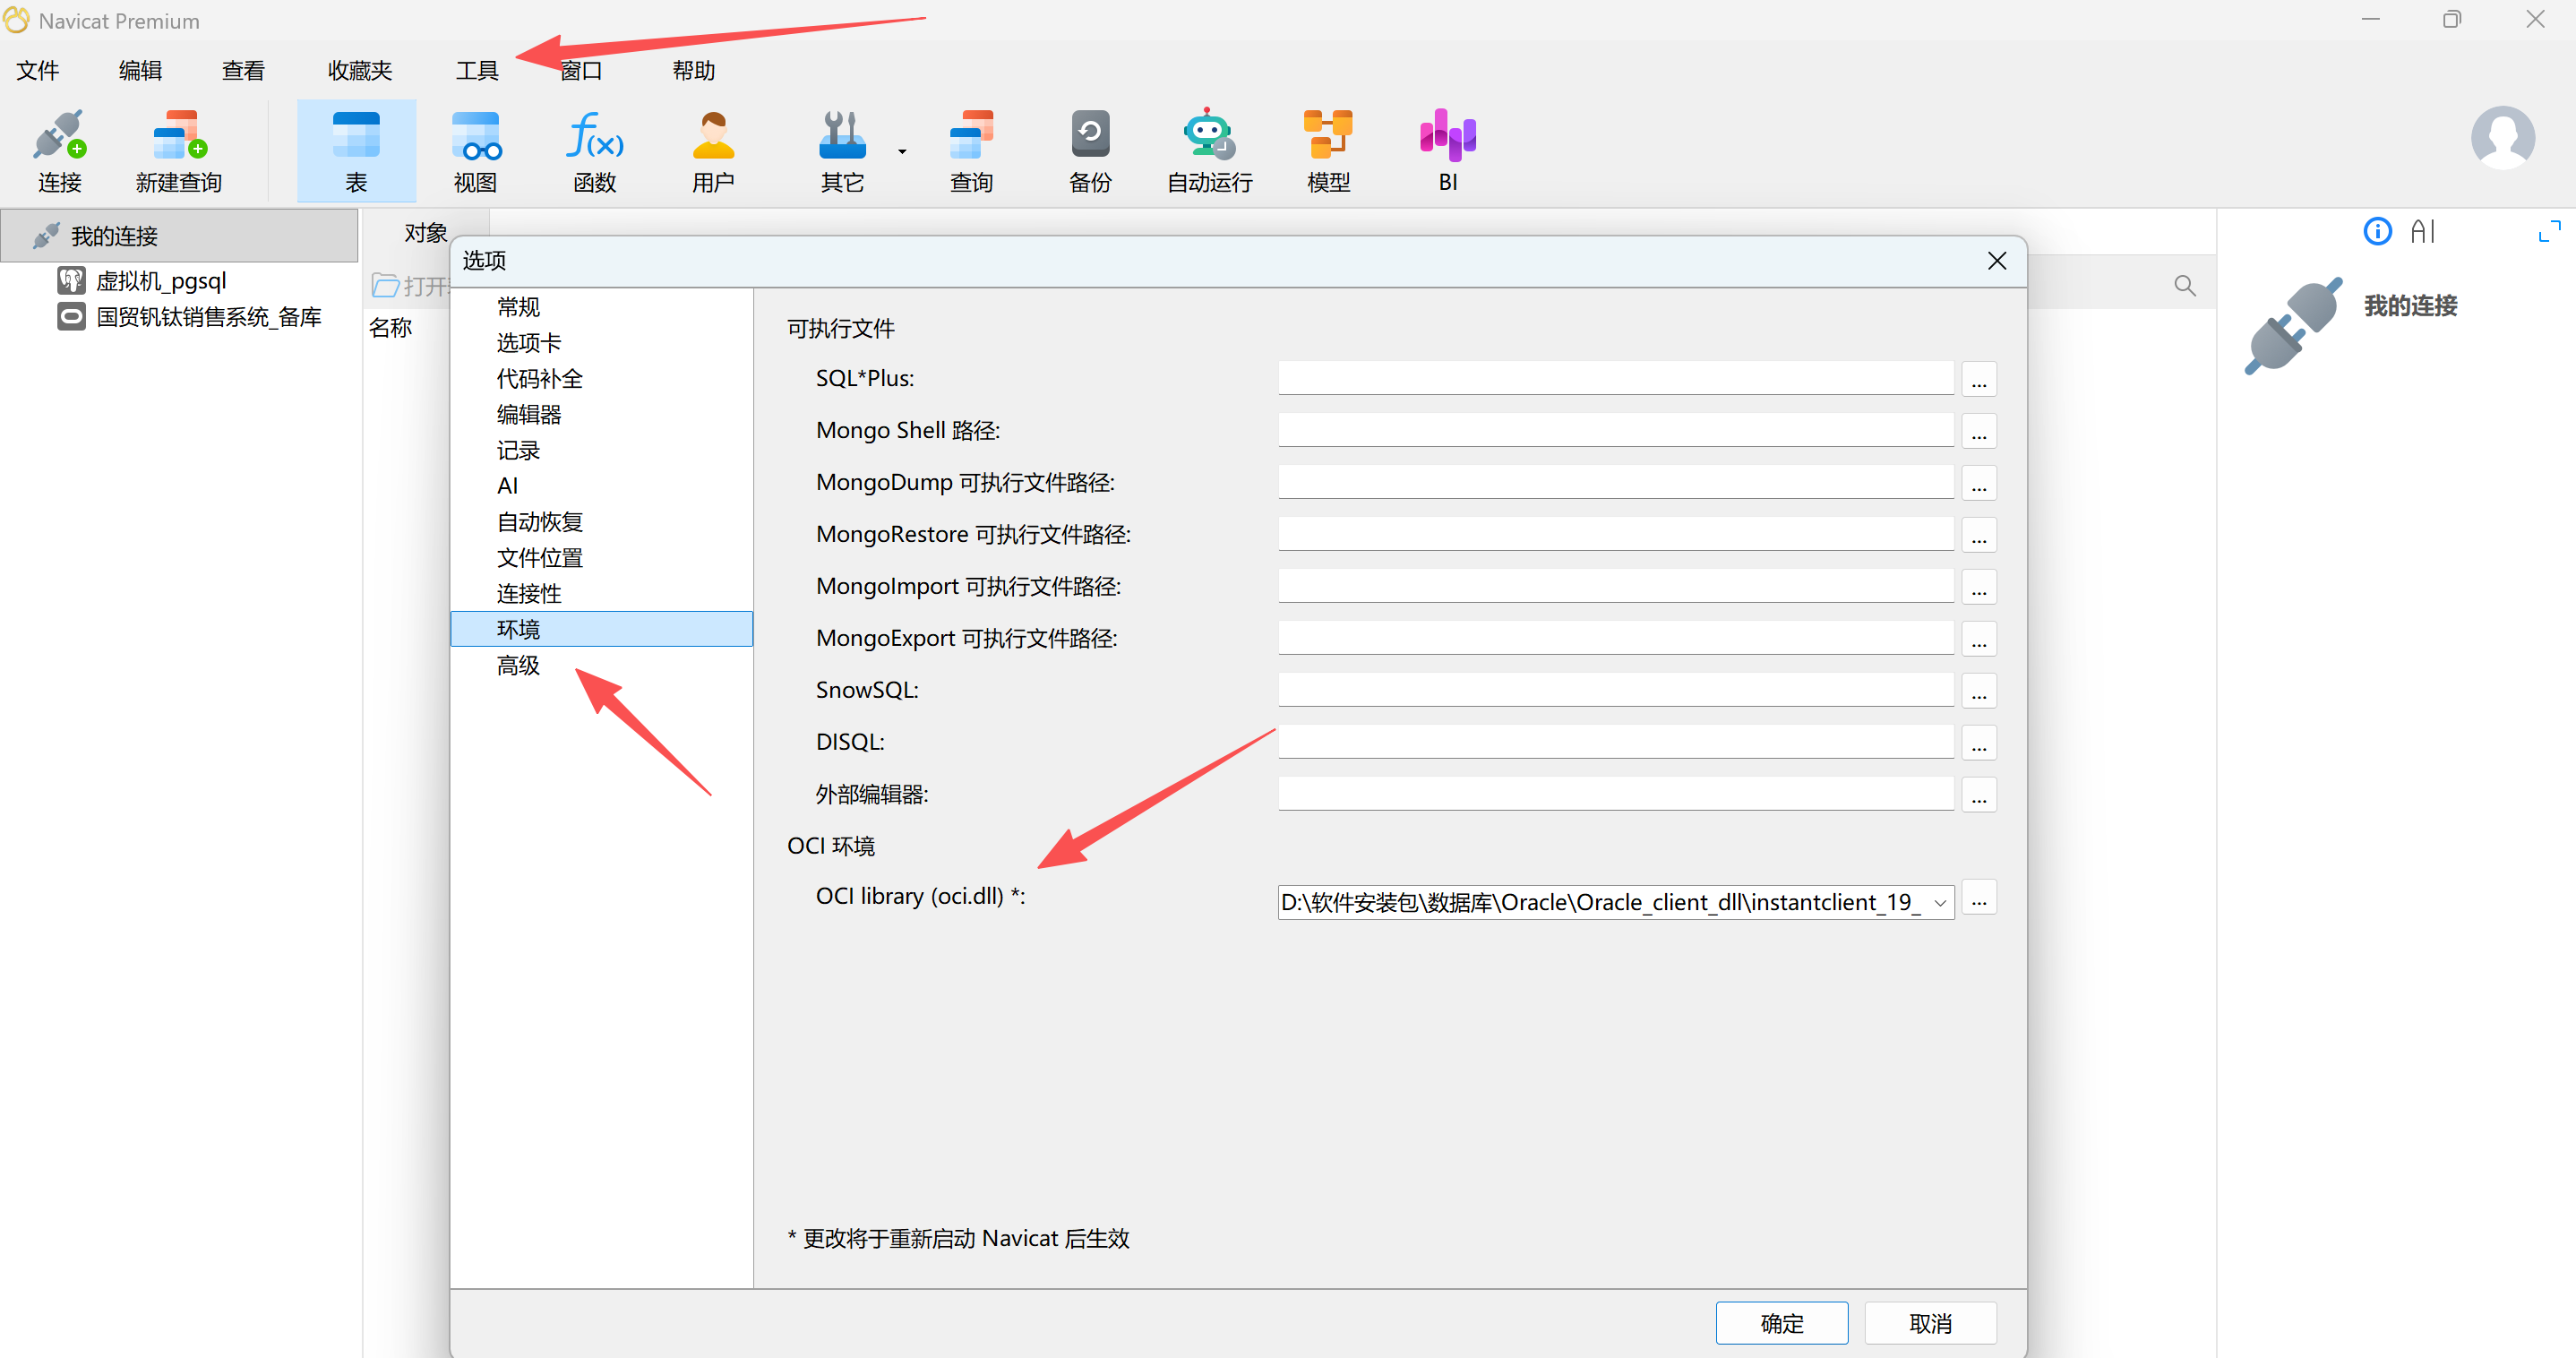This screenshot has height=1358, width=2576.
Task: Open the 用户 user icon
Action: 713,152
